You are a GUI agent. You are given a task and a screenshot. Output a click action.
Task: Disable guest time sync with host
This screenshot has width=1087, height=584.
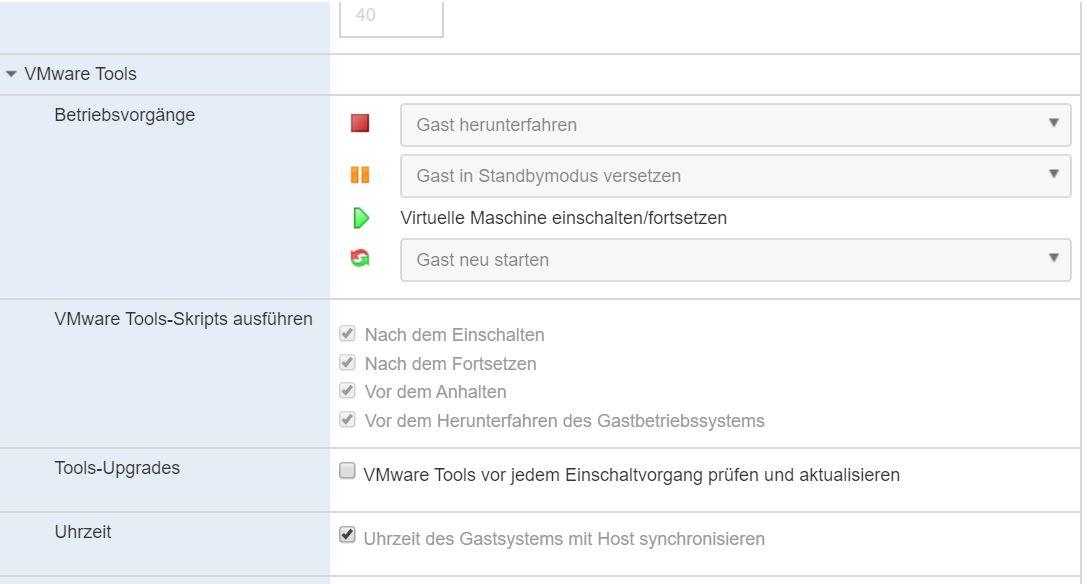(348, 536)
